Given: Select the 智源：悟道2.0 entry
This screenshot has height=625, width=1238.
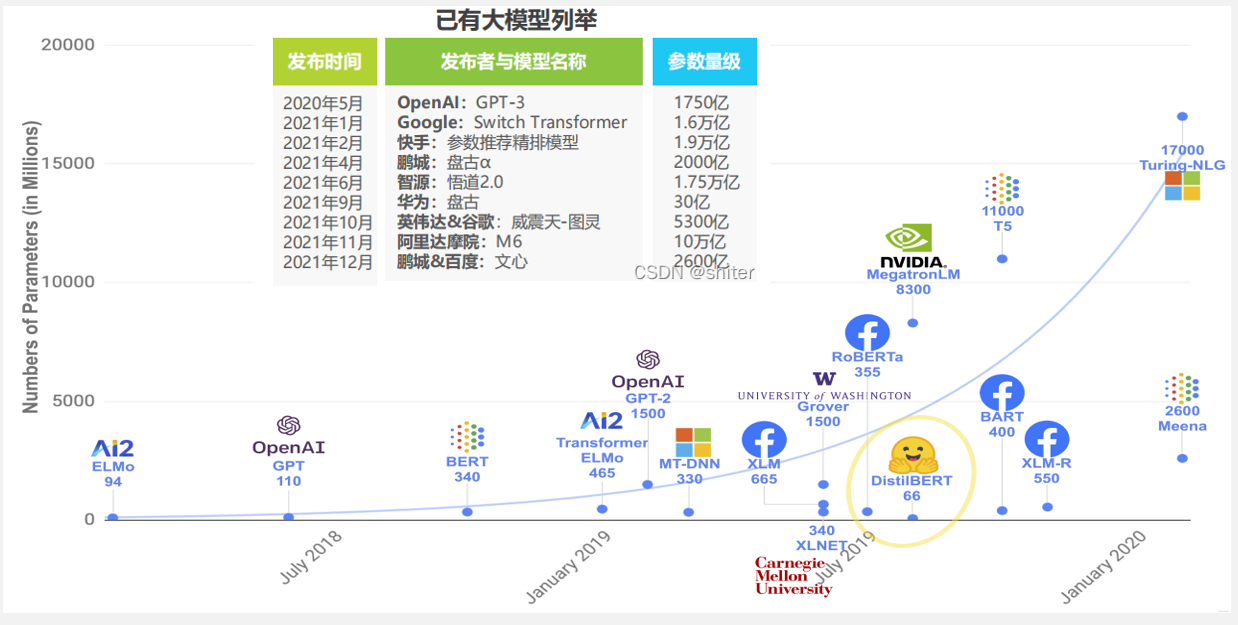Looking at the screenshot, I should click(450, 182).
